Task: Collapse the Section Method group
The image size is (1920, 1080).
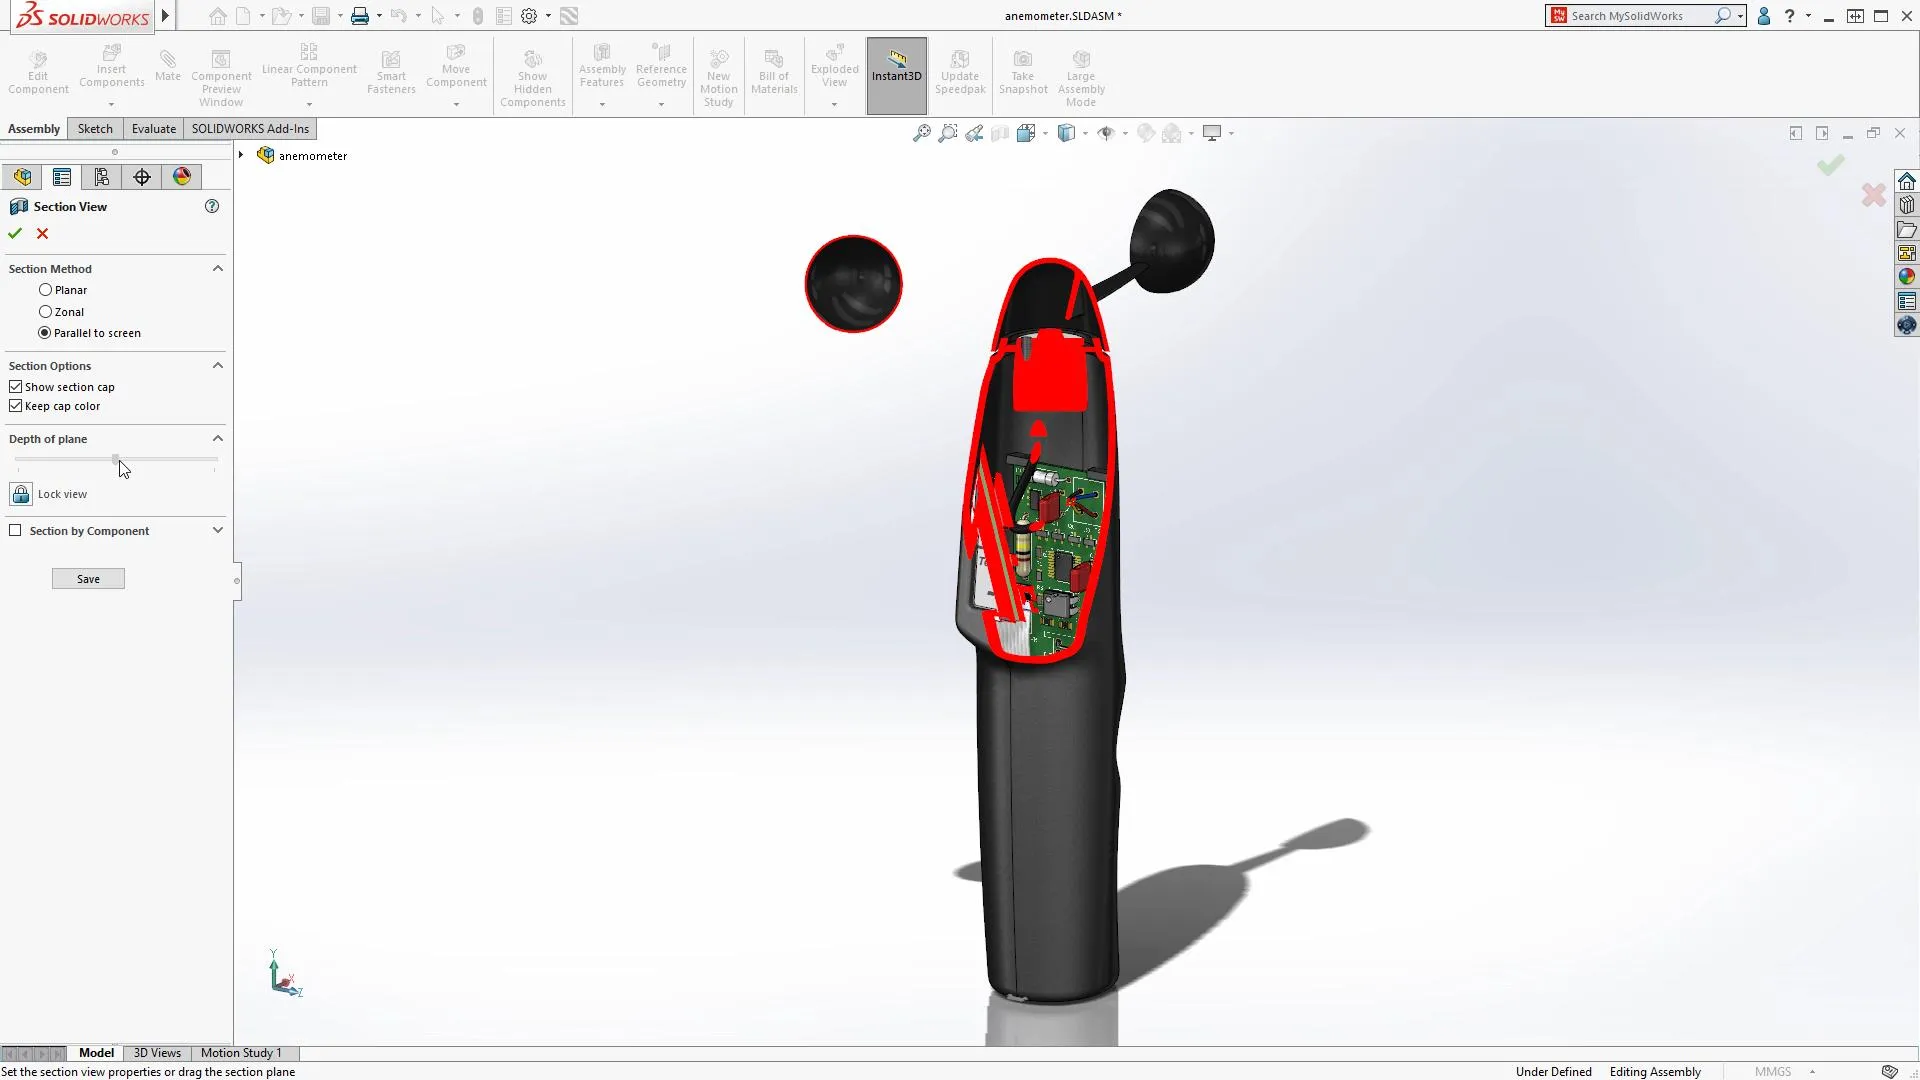Action: click(x=217, y=269)
